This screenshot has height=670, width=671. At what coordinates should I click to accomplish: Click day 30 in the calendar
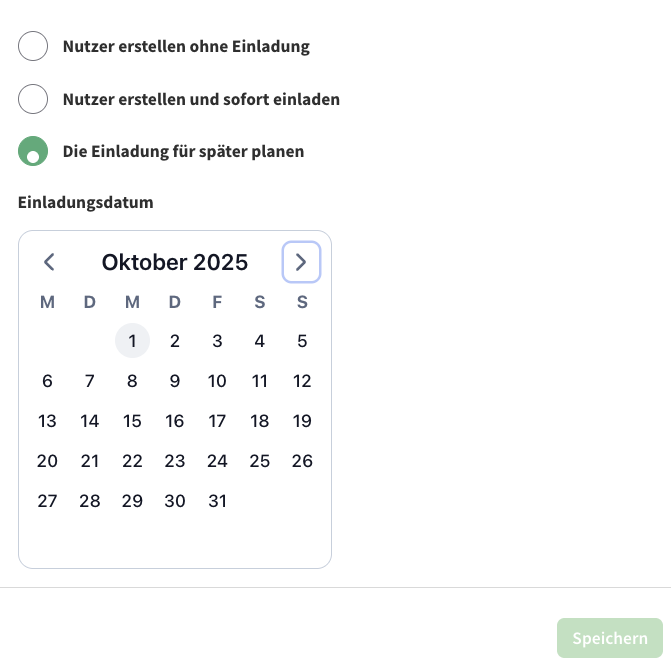pyautogui.click(x=175, y=501)
